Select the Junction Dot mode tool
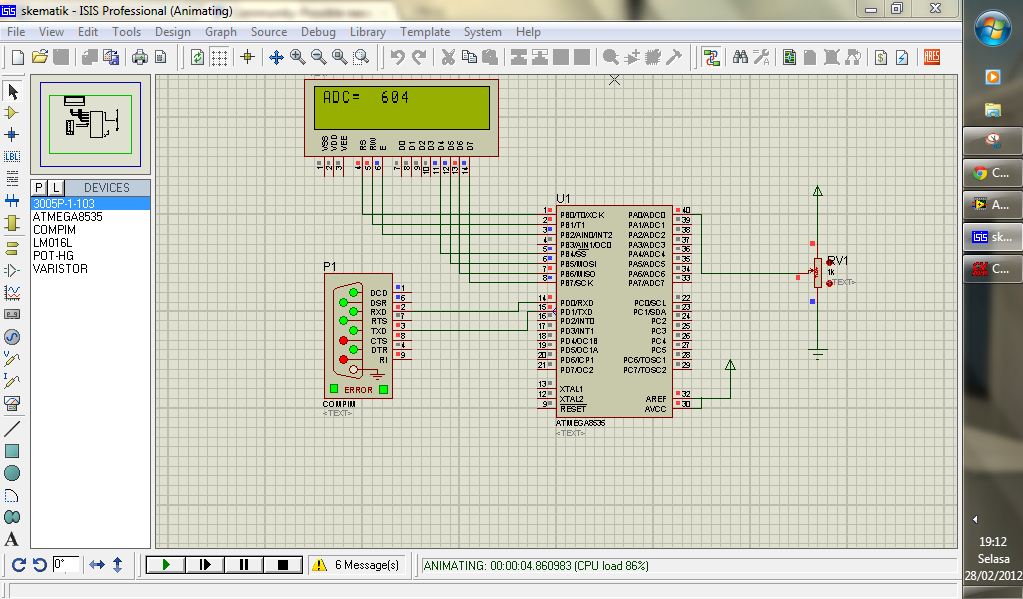1023x599 pixels. tap(12, 134)
